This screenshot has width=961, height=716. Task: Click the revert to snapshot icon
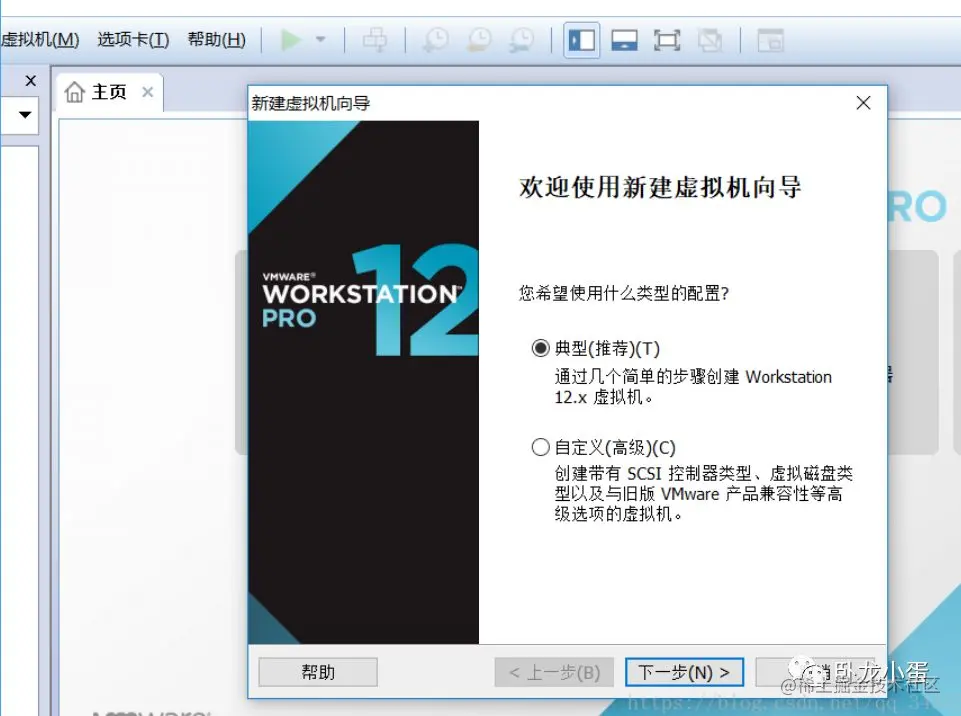tap(479, 40)
